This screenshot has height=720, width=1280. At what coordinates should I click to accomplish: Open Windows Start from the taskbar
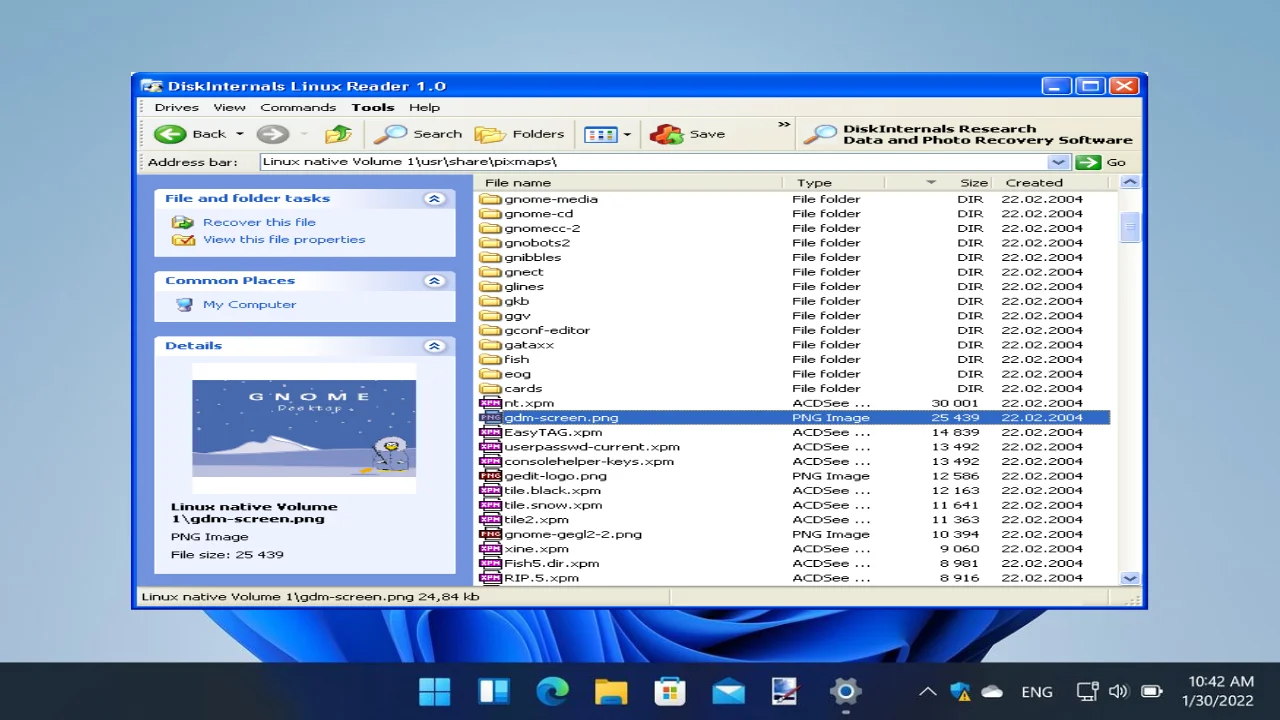[x=435, y=691]
